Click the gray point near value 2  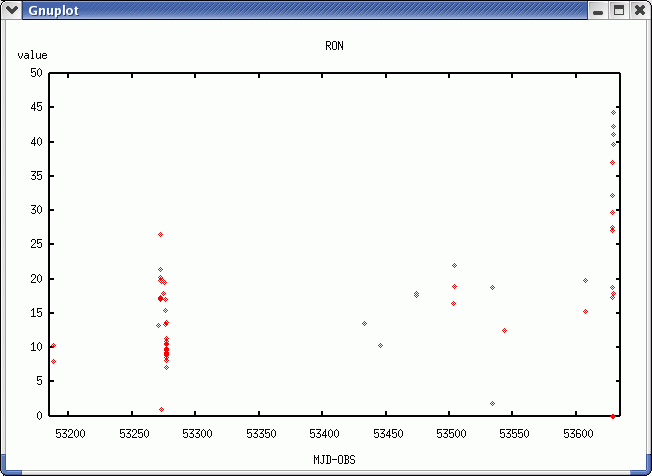coord(492,403)
